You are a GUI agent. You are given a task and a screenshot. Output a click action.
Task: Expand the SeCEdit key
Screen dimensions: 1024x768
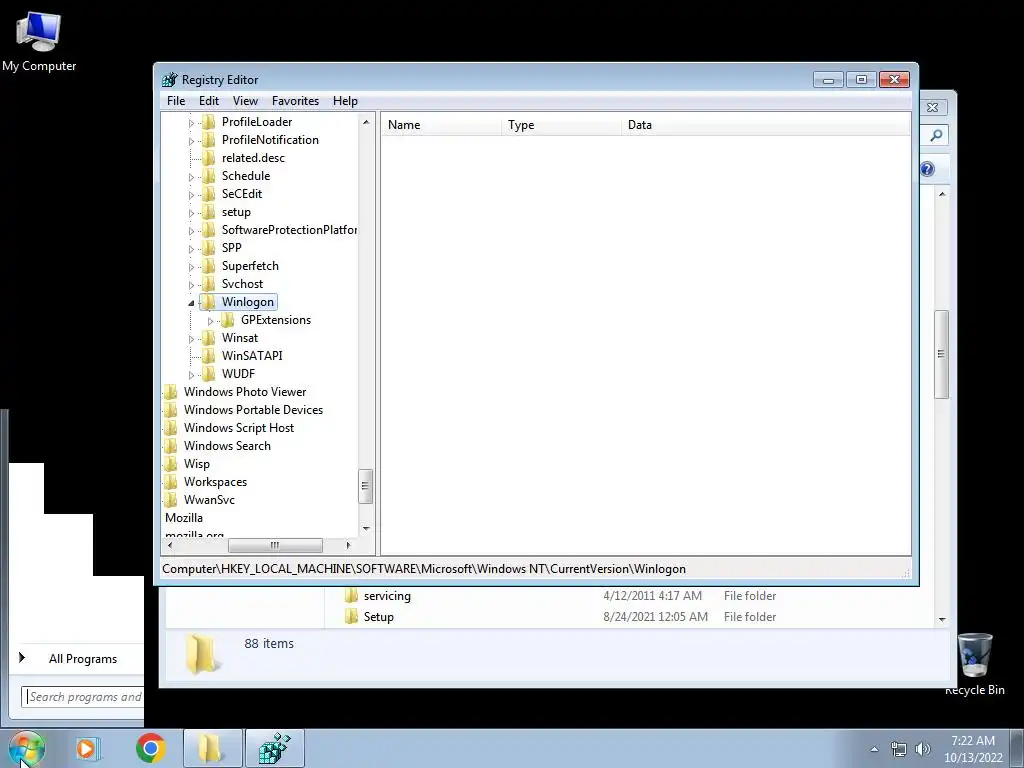pyautogui.click(x=191, y=195)
